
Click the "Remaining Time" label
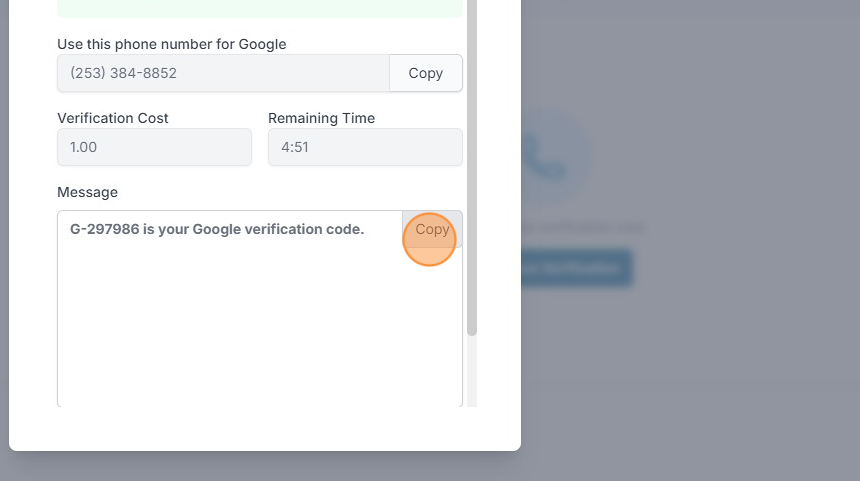pos(321,118)
